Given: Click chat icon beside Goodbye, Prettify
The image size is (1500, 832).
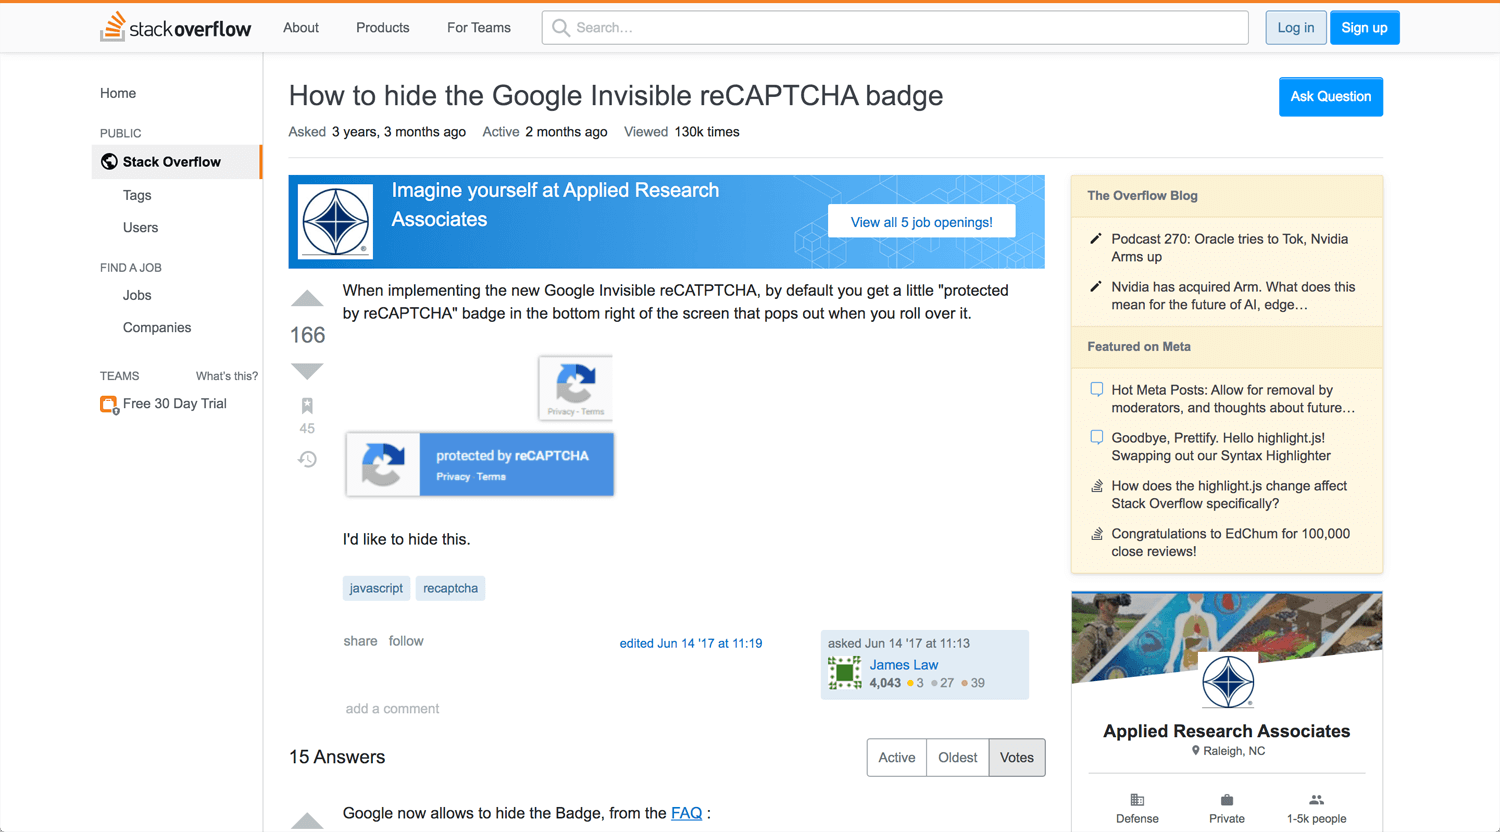Looking at the screenshot, I should coord(1096,438).
